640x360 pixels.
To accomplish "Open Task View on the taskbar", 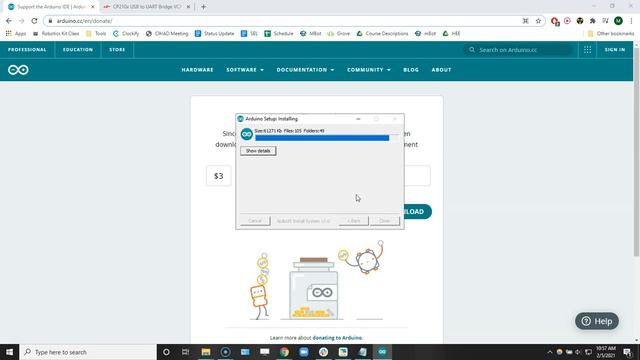I will [186, 352].
